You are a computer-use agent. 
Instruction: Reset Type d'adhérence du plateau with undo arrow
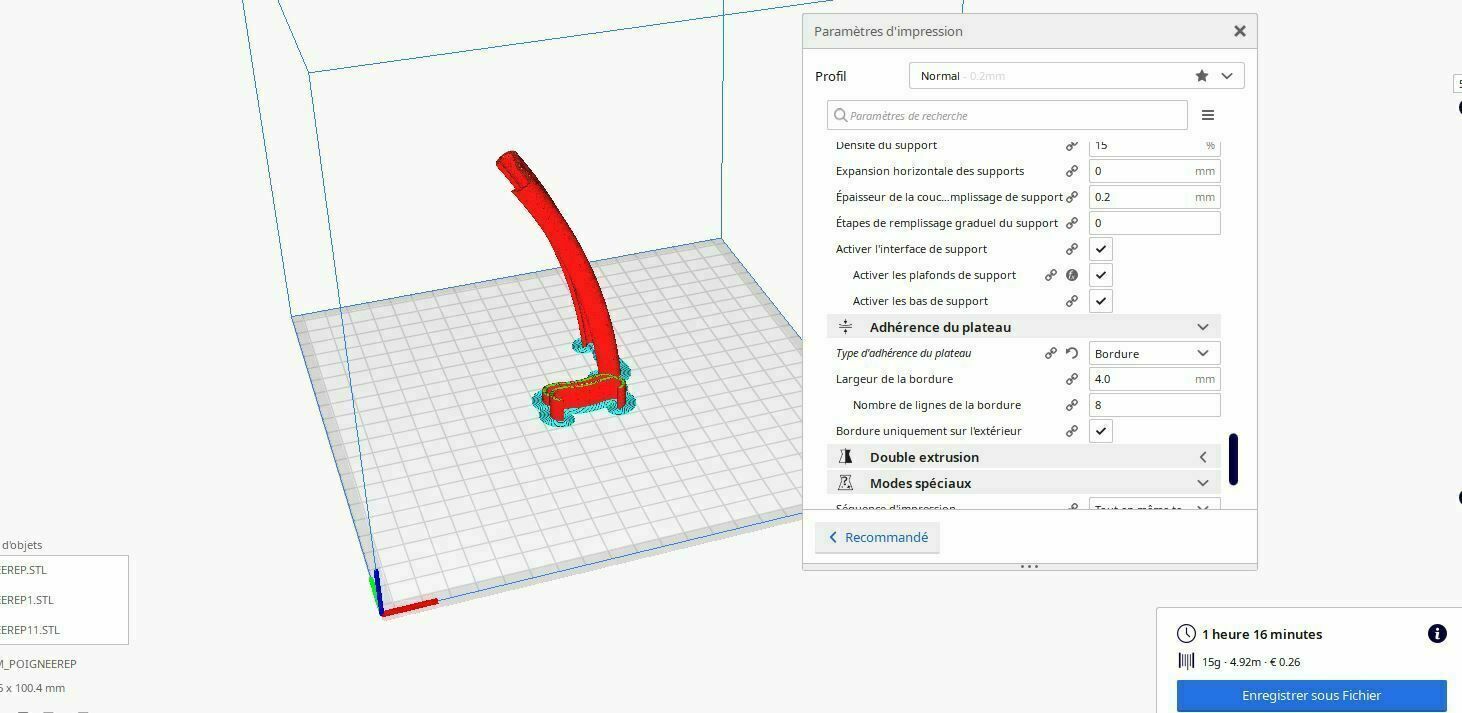(x=1072, y=353)
